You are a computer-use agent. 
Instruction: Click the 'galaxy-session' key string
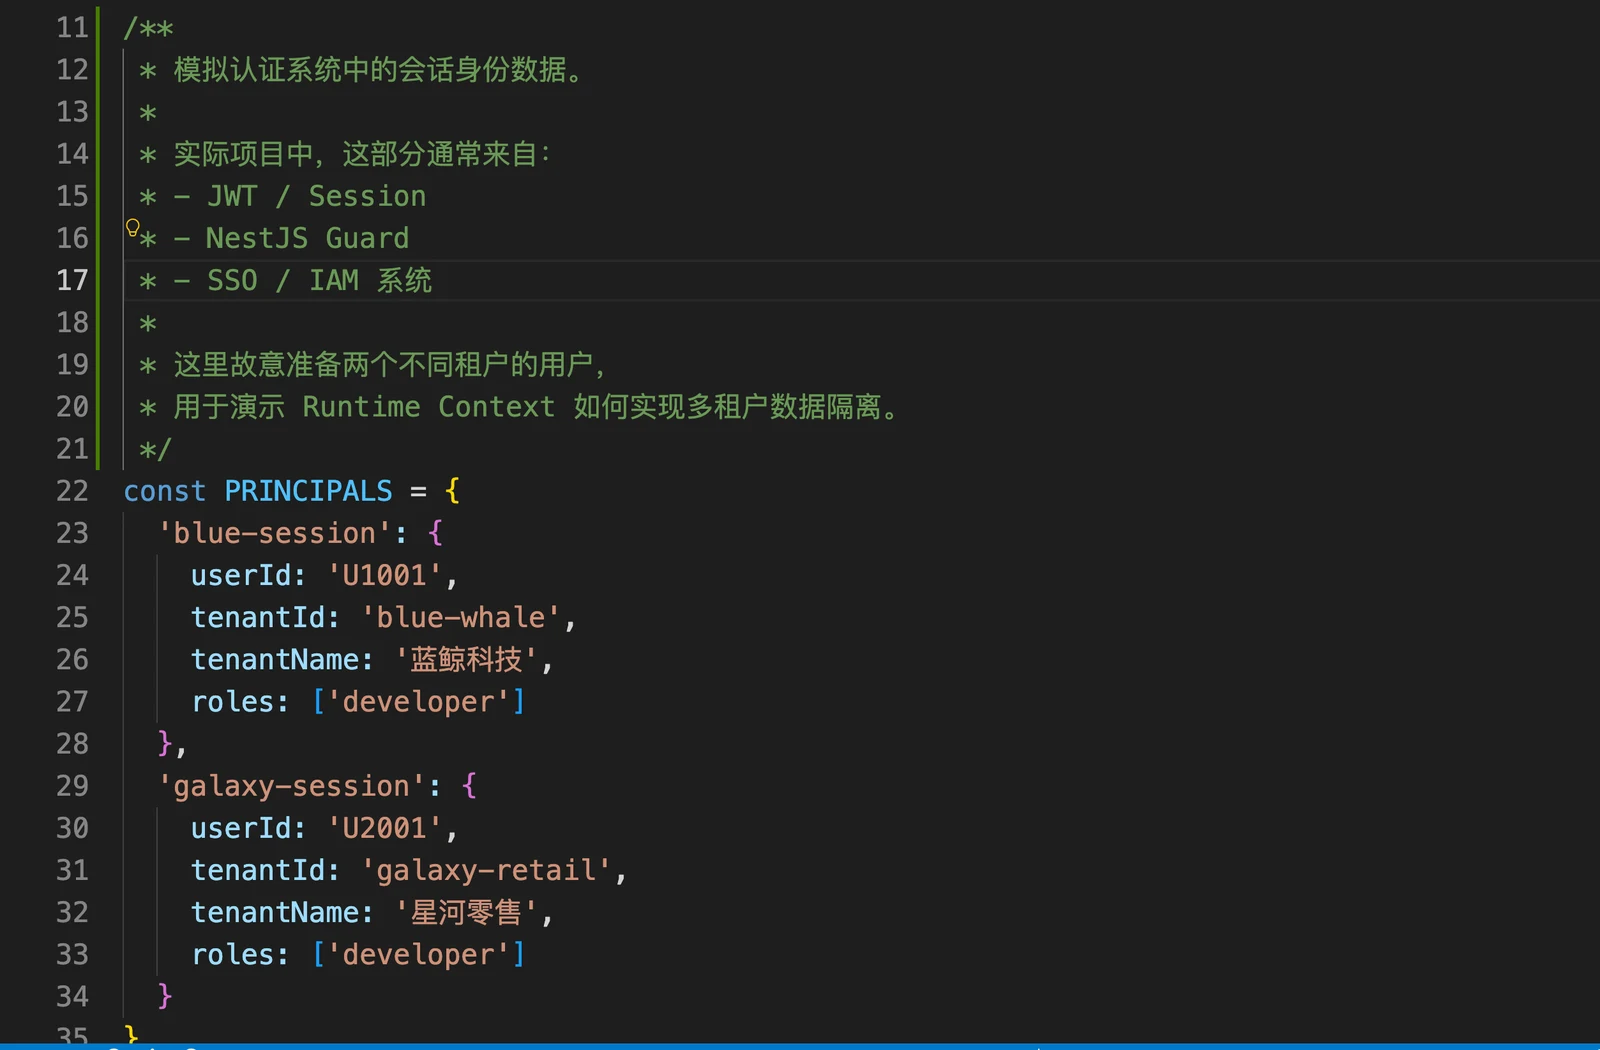[x=292, y=786]
